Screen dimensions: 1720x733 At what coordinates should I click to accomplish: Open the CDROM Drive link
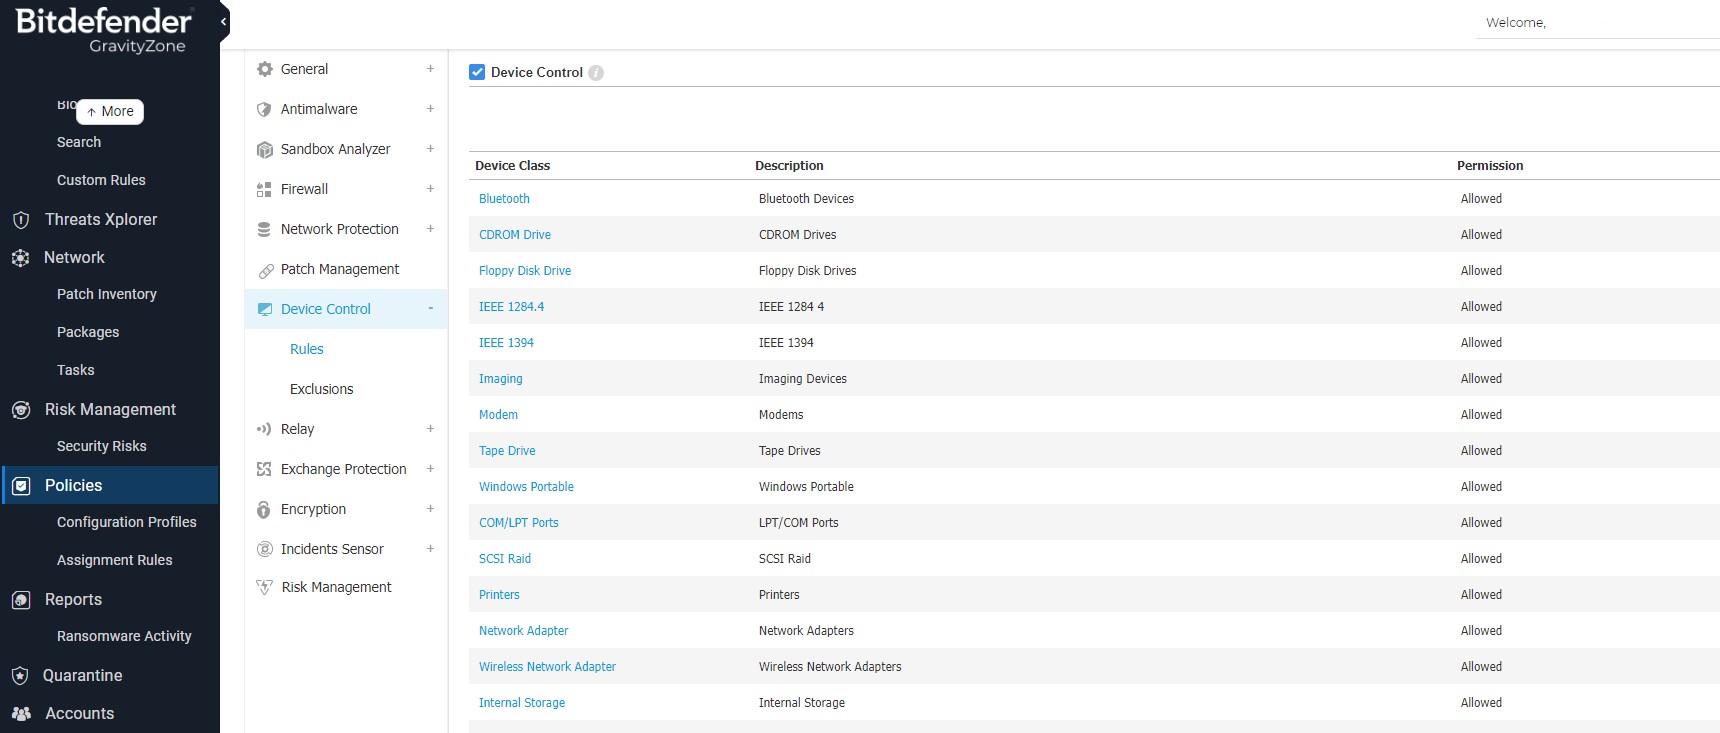tap(515, 235)
